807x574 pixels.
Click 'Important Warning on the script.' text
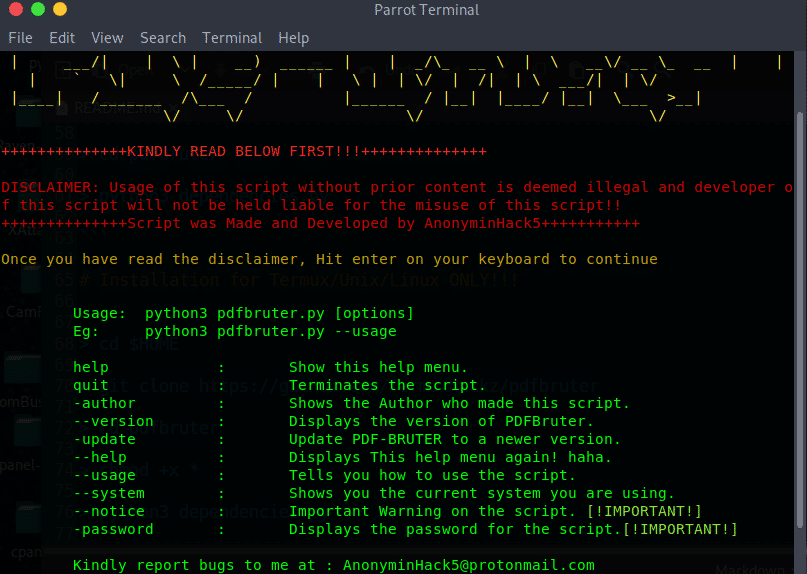click(x=432, y=512)
